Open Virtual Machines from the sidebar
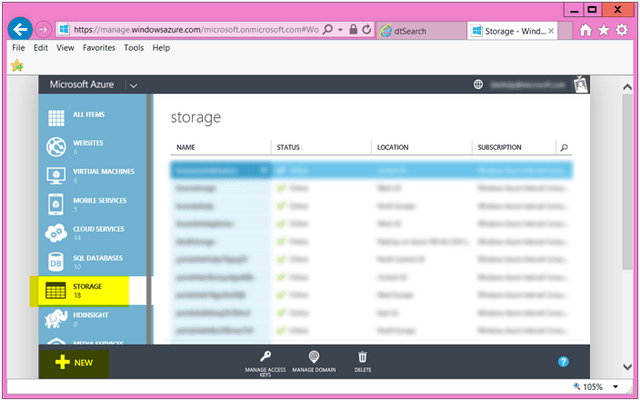Viewport: 640px width, 401px height. pos(56,176)
